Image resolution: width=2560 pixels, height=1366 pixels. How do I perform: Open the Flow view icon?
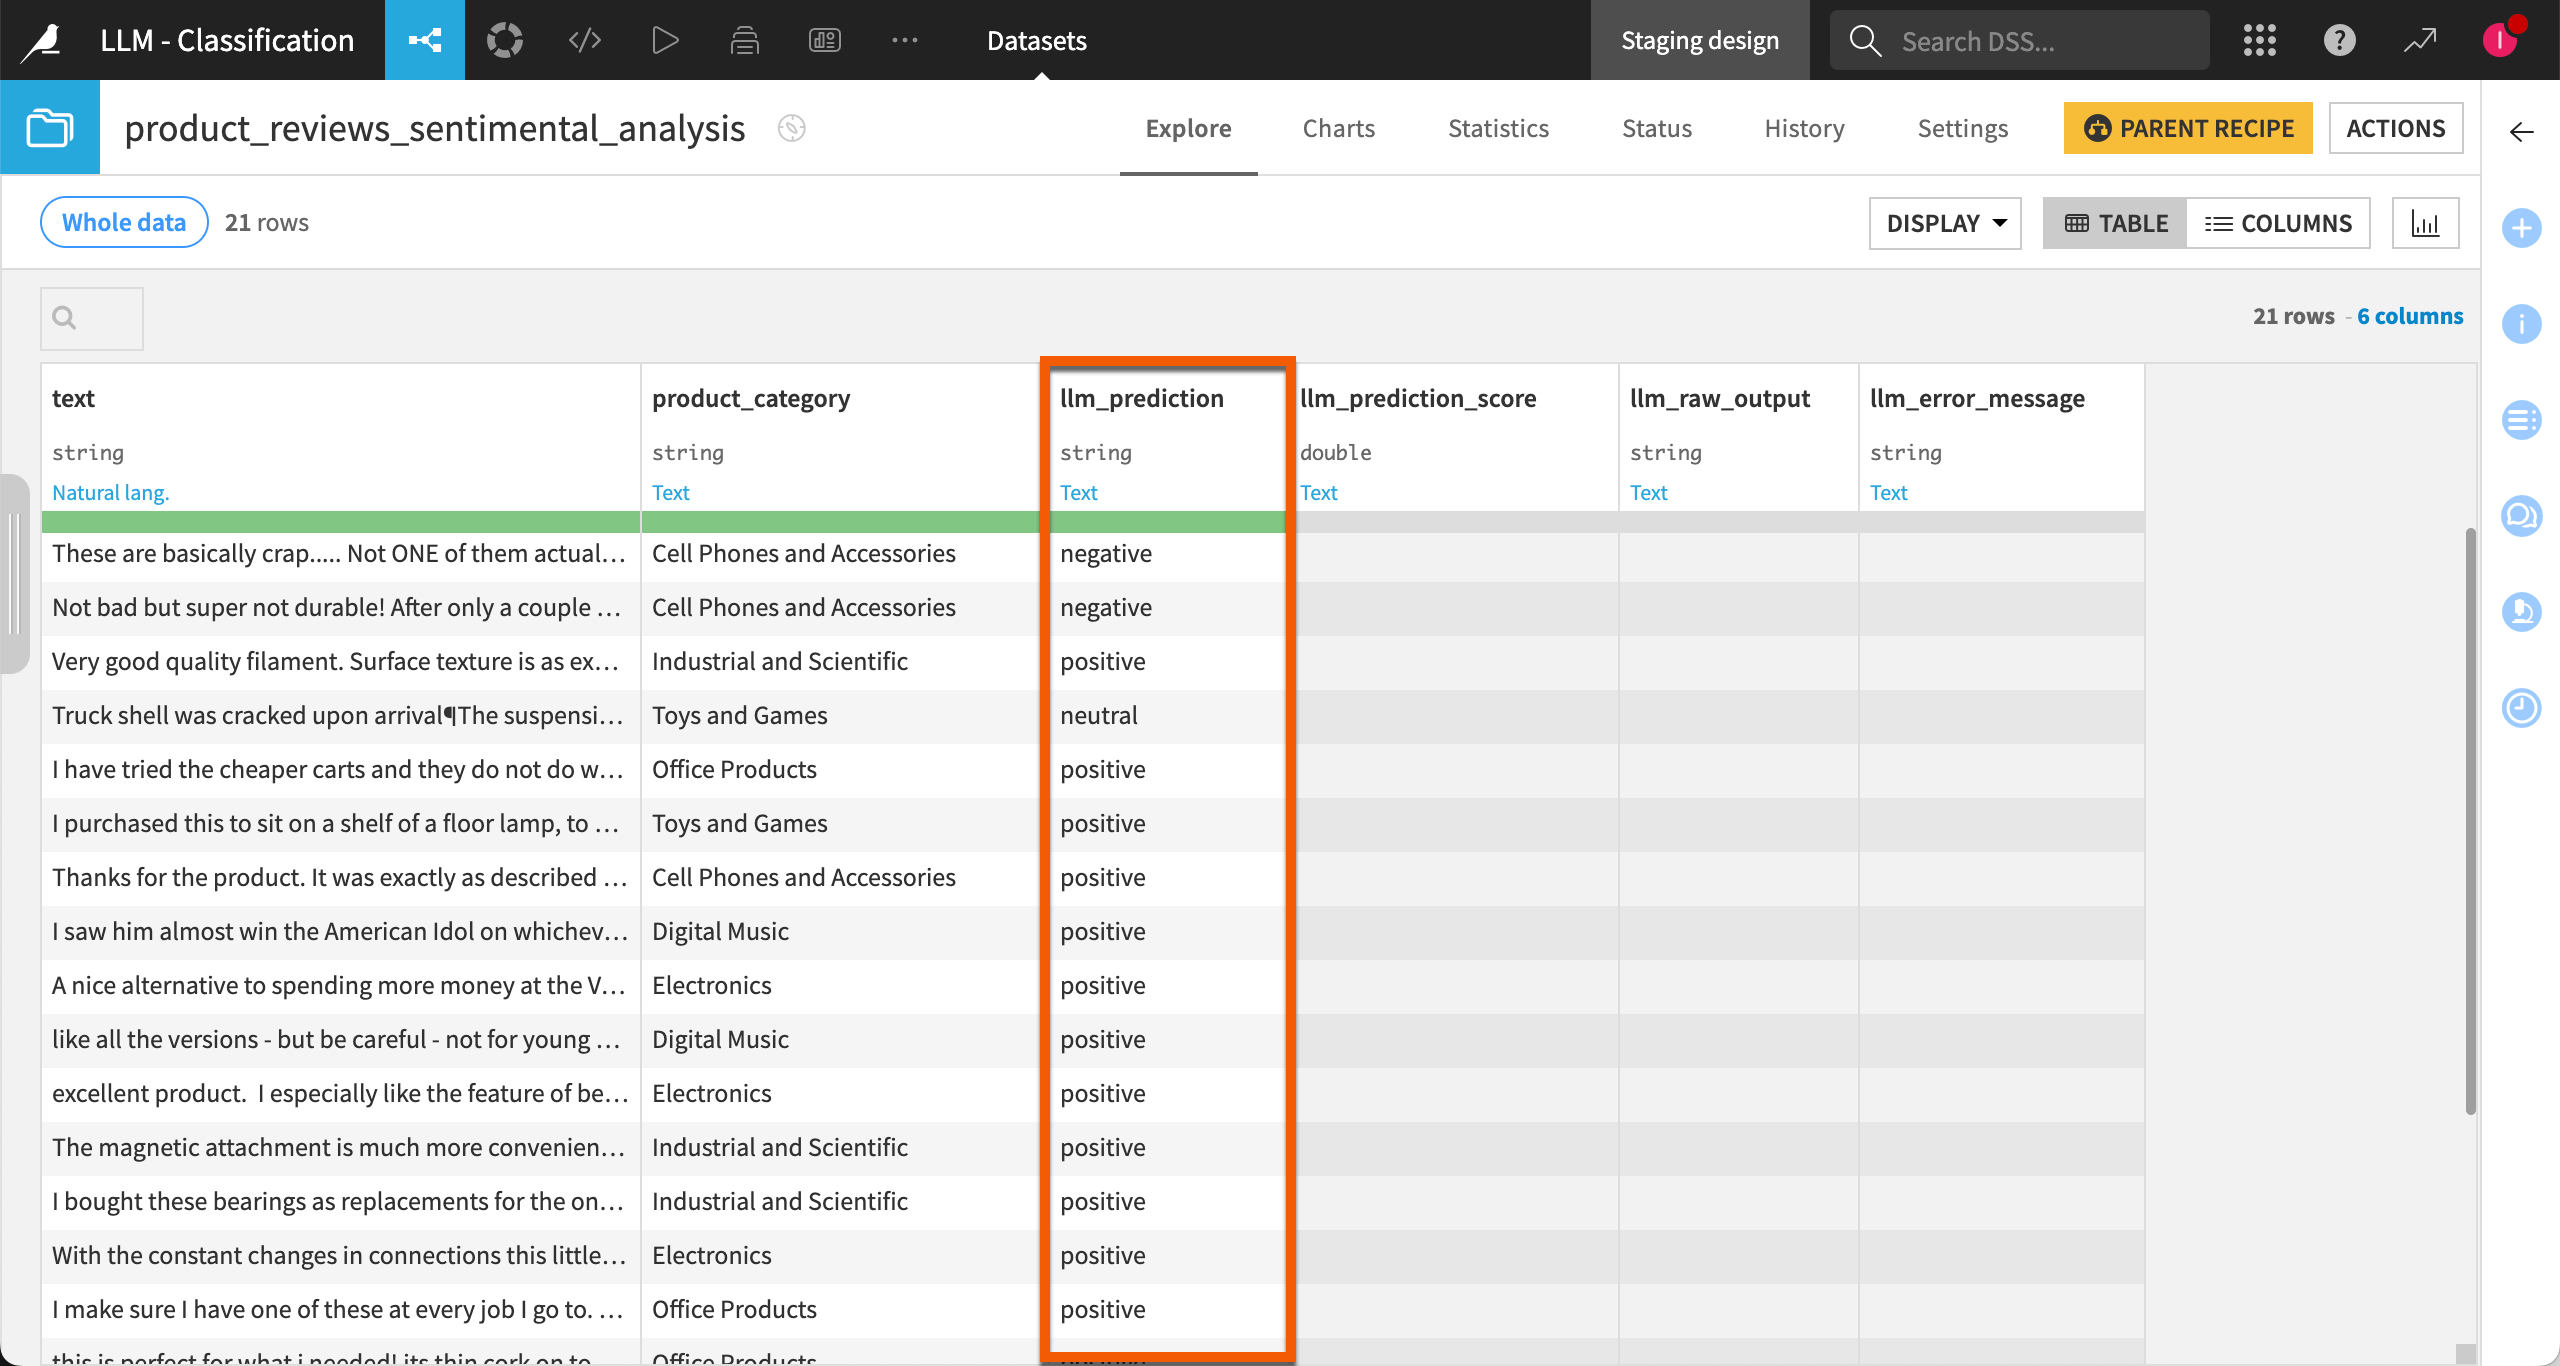pyautogui.click(x=425, y=40)
